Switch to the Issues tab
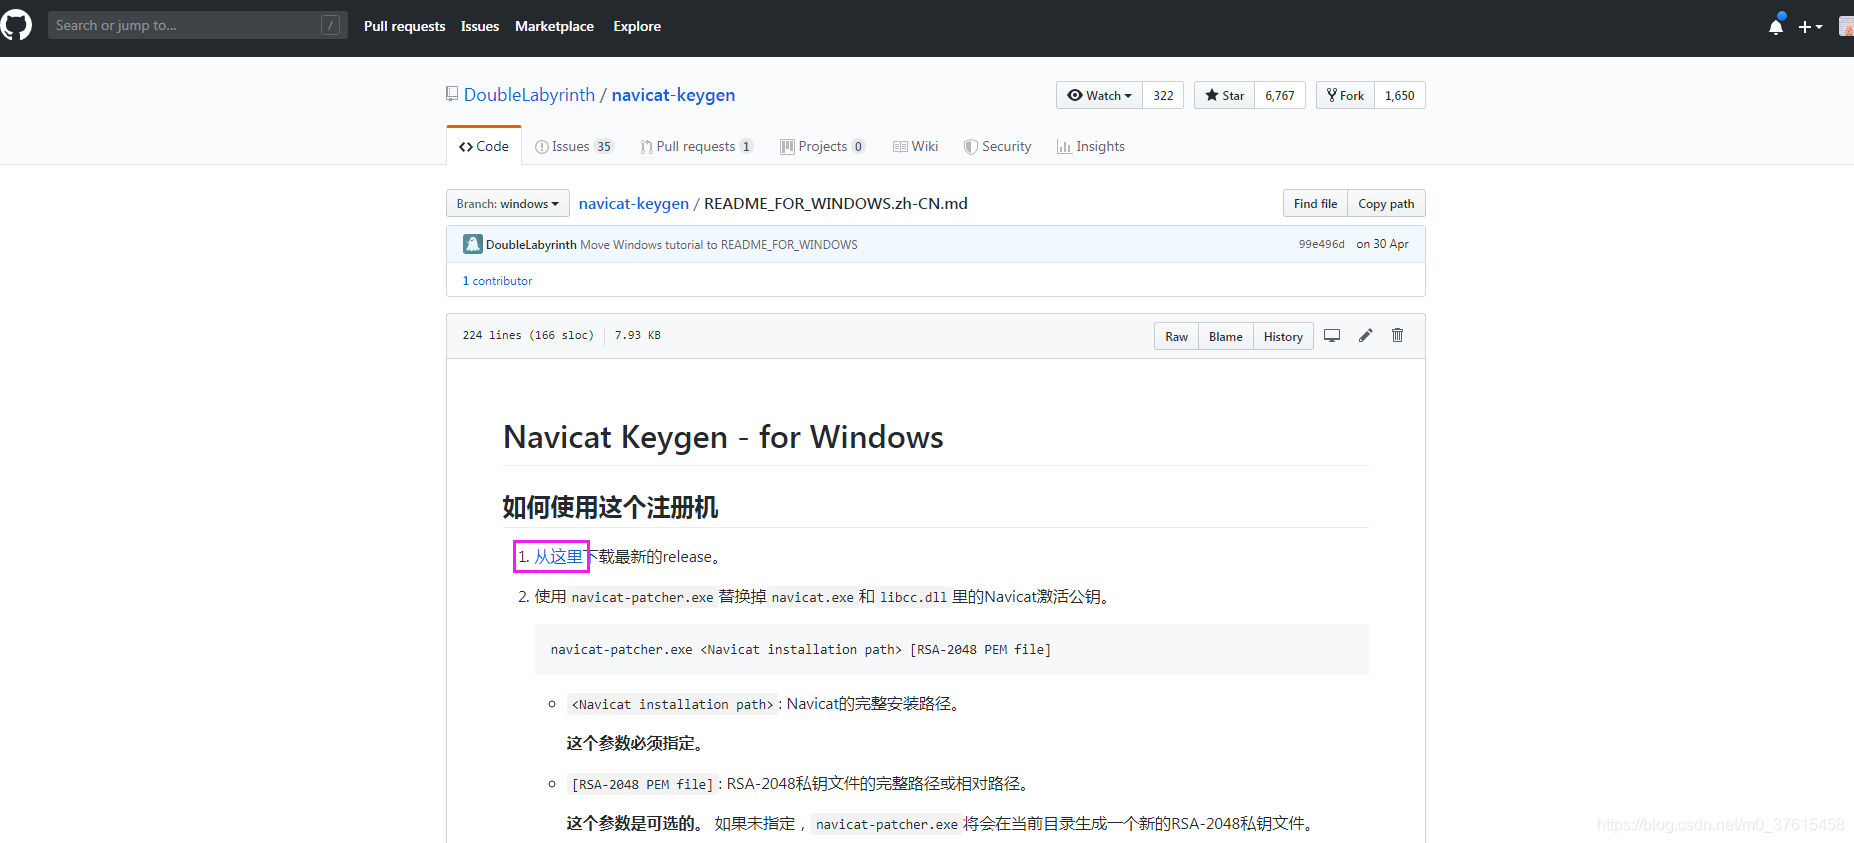The height and width of the screenshot is (843, 1854). (574, 146)
